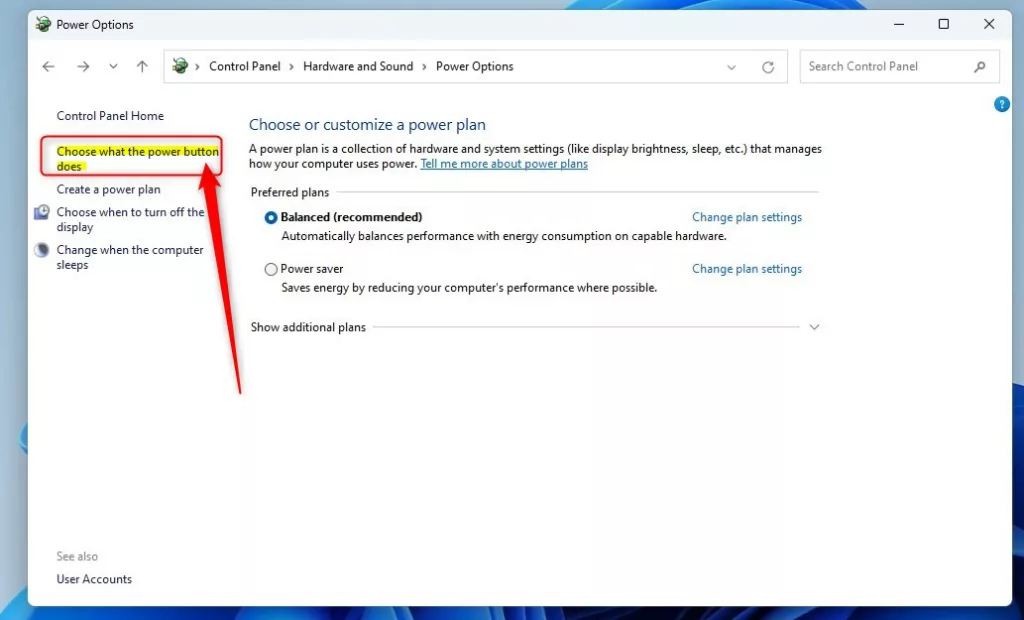Screen dimensions: 1024x620
Task: Click the Power Options title bar icon
Action: [43, 24]
